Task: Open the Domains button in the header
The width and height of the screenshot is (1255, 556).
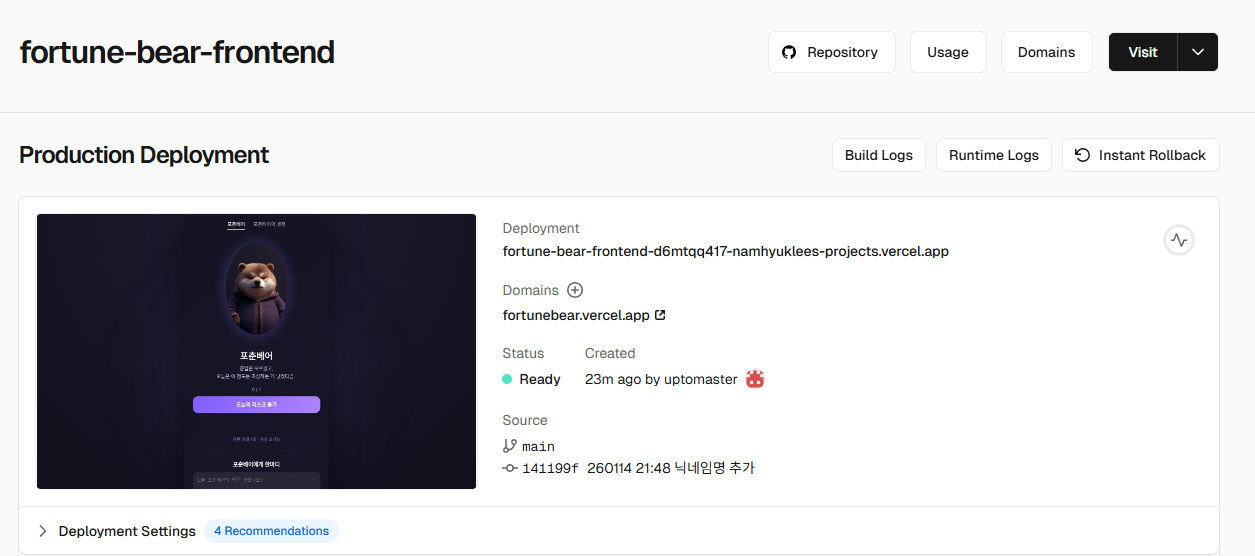Action: 1046,52
